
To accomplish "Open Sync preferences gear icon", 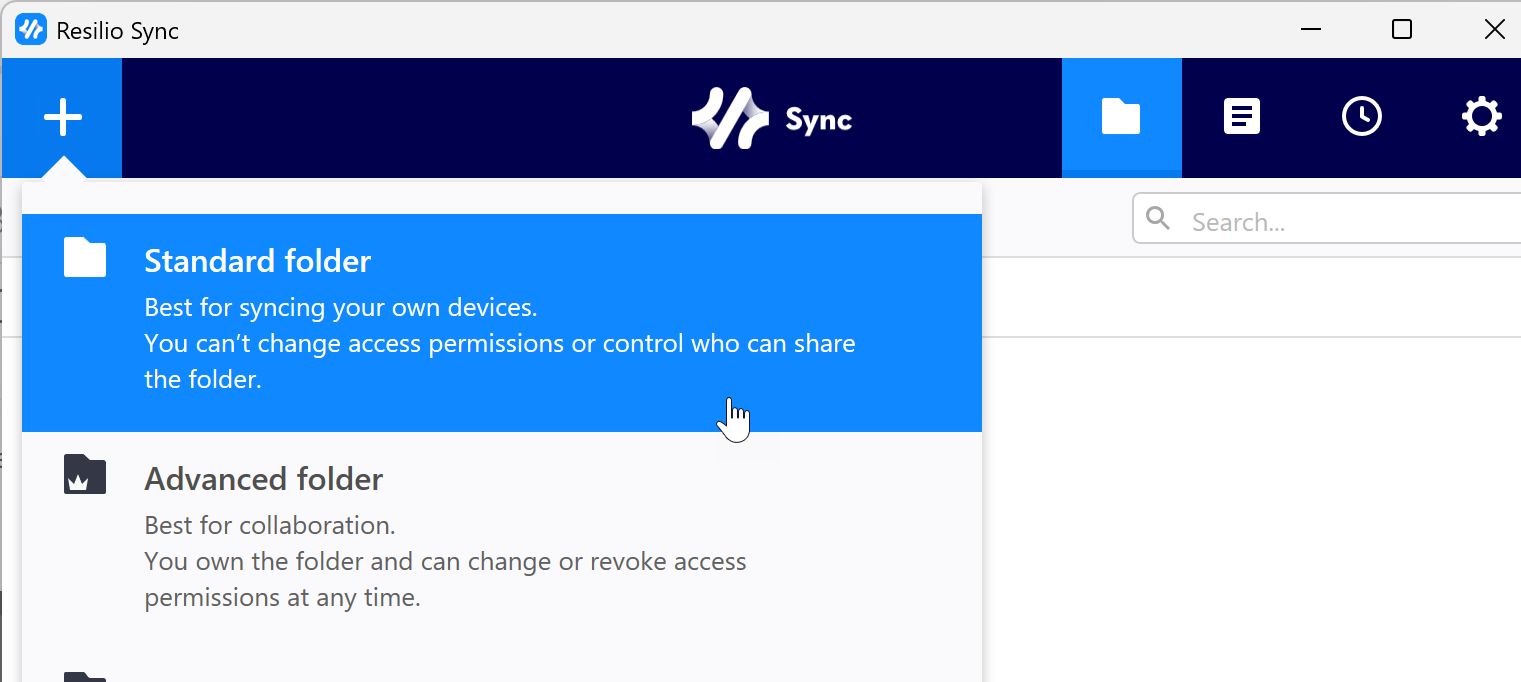I will click(1481, 117).
